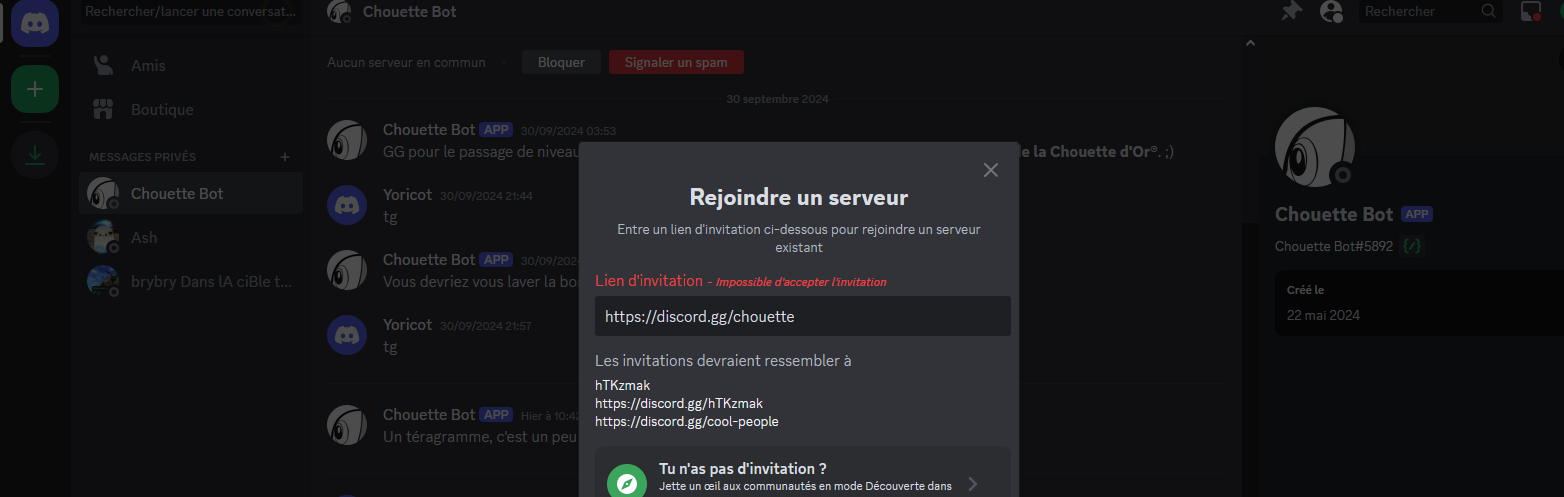
Task: Click the 22 mai 2024 creation date
Action: click(x=1323, y=315)
